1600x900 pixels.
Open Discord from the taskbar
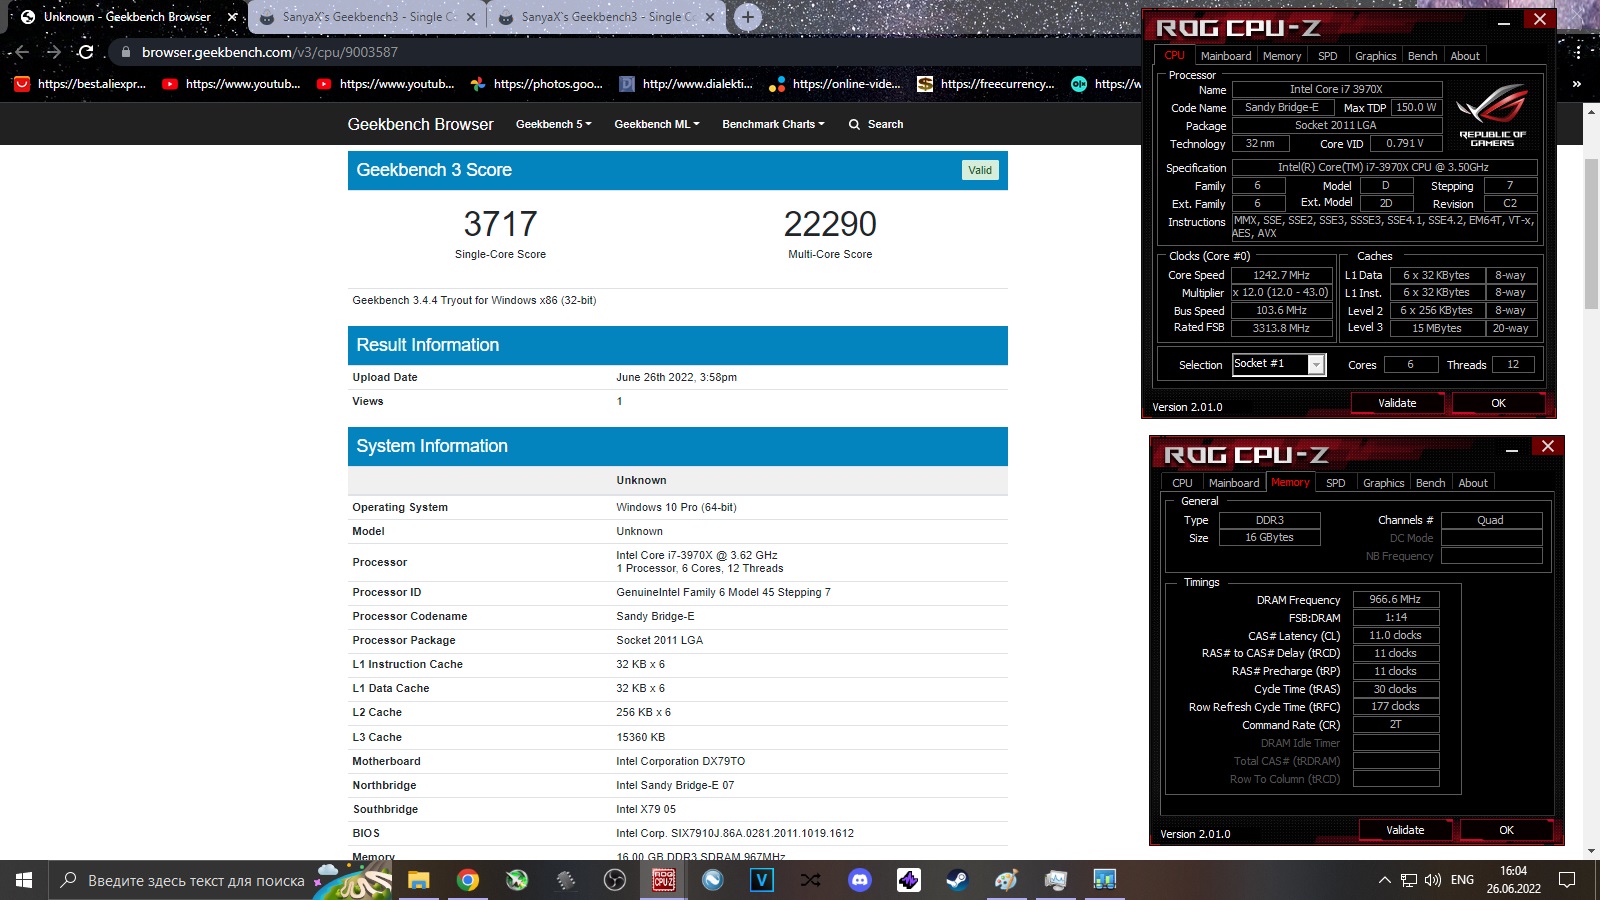click(859, 880)
